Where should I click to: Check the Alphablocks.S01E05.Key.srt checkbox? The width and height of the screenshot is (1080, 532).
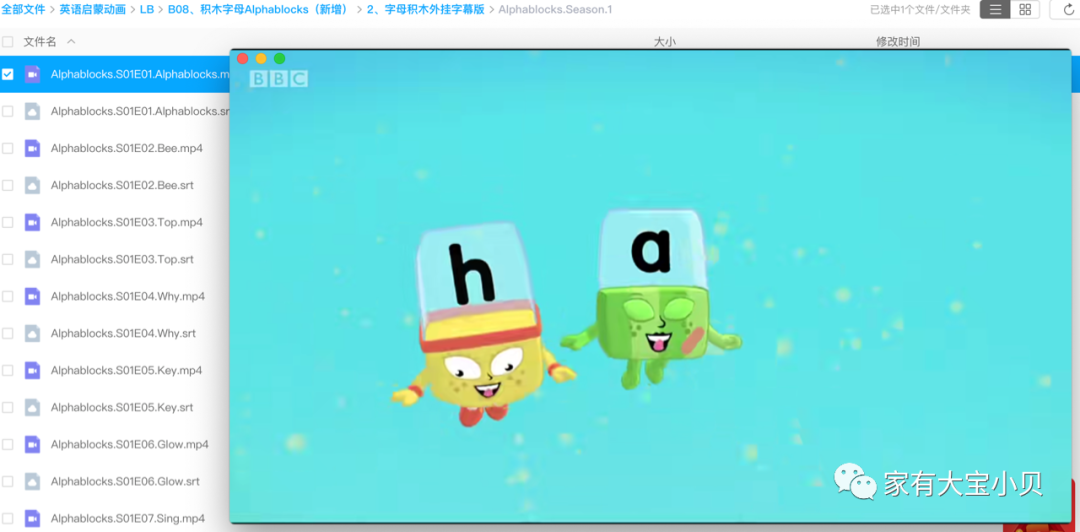click(x=8, y=407)
